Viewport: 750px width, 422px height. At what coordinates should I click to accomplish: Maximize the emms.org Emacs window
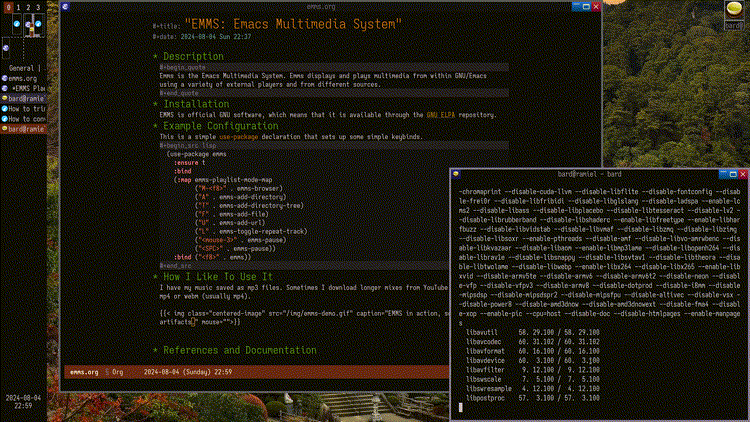pos(586,7)
